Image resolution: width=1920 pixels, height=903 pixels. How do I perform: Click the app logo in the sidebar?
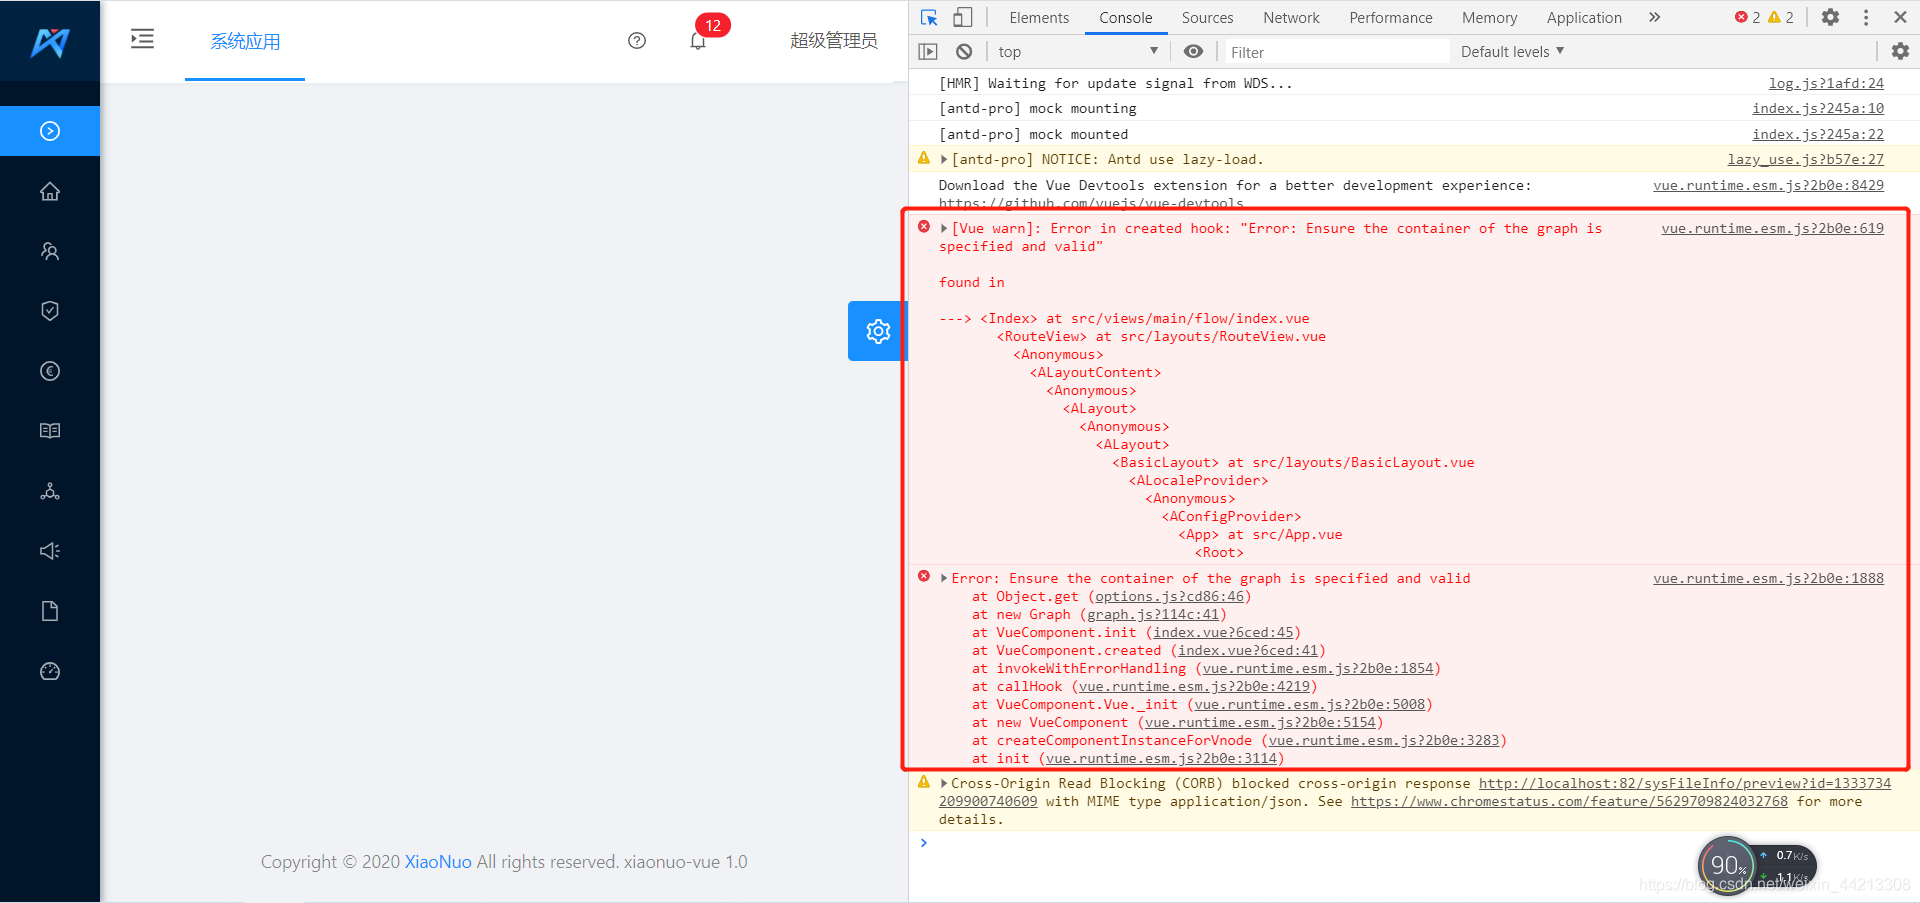click(x=50, y=41)
